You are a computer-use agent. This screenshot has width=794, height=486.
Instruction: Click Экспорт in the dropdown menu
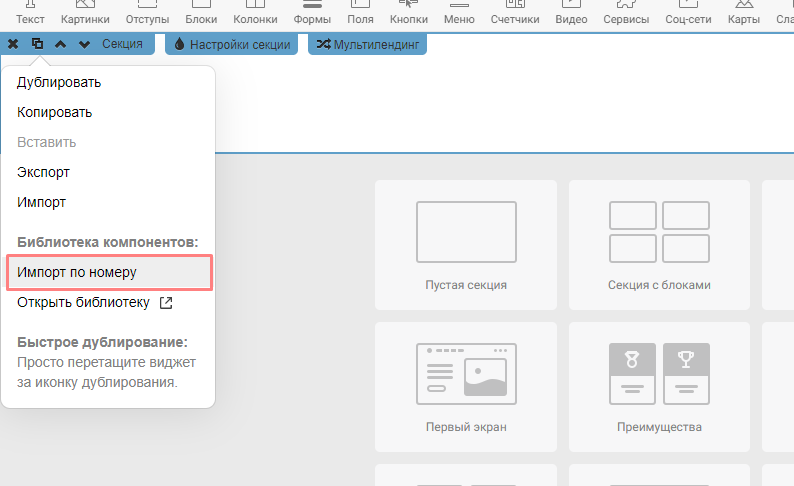point(43,172)
